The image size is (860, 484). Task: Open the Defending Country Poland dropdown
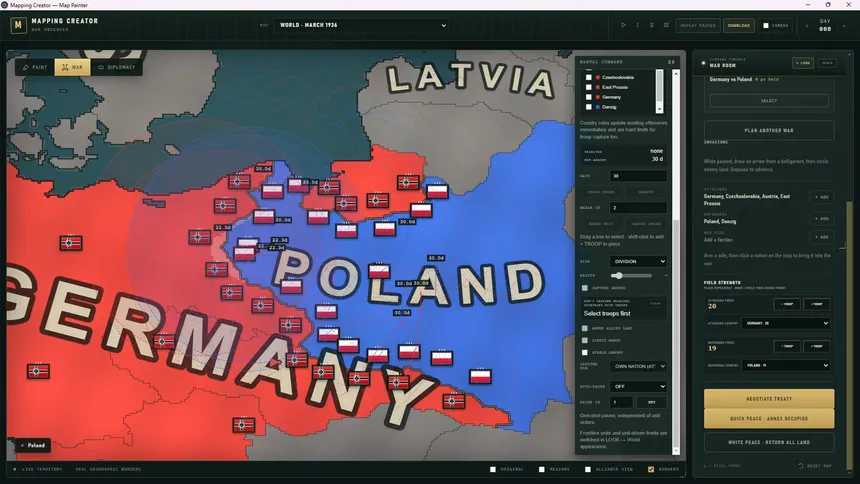(x=785, y=365)
